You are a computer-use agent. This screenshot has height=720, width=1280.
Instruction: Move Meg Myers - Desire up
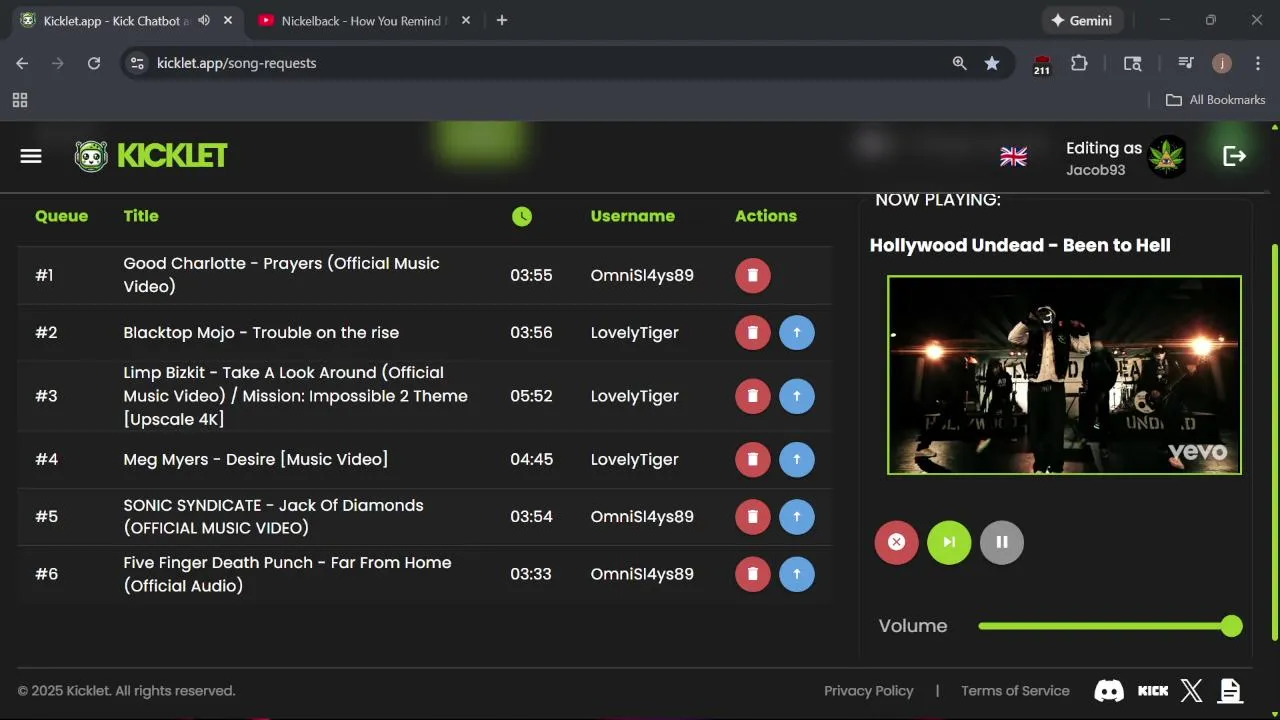[x=797, y=460]
